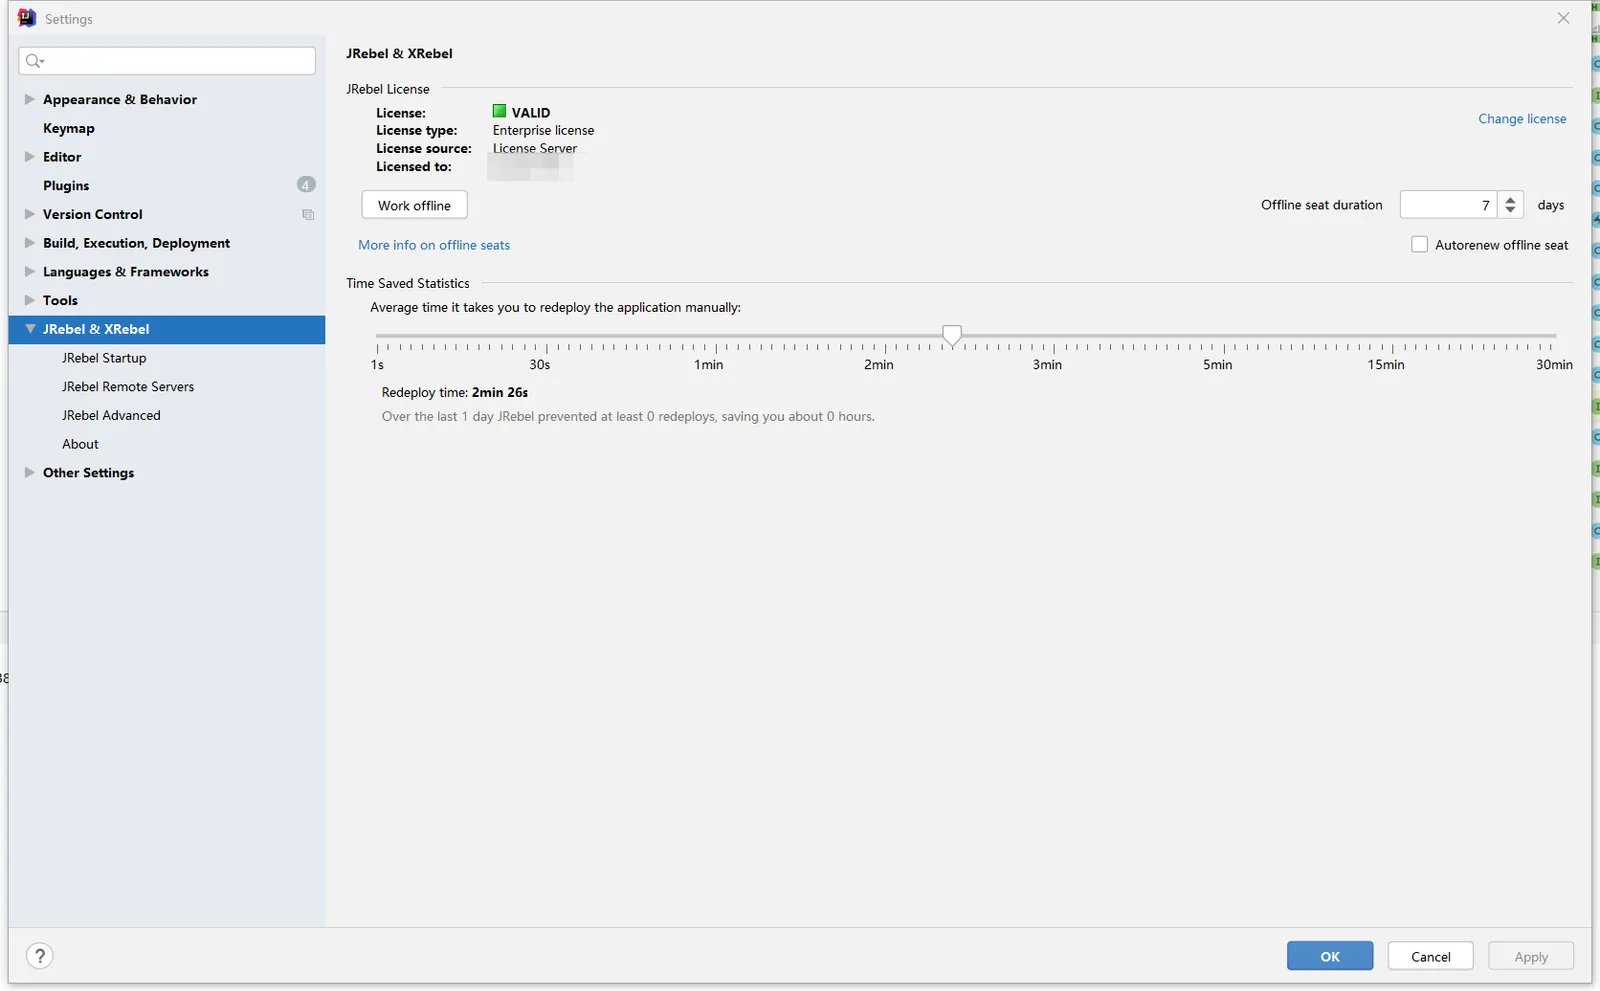Confirm settings with the OK button

pos(1330,956)
